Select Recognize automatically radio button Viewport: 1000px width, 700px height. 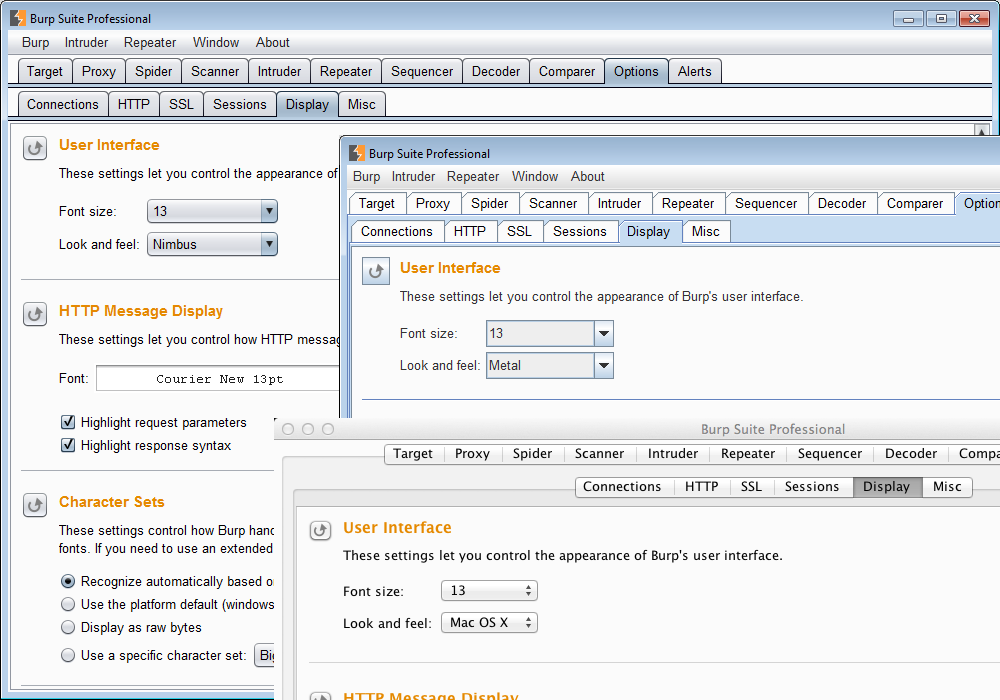[x=68, y=581]
